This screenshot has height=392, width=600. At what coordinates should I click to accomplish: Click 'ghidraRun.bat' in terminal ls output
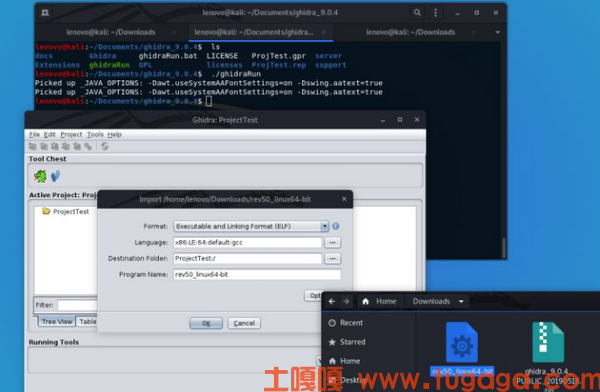168,56
